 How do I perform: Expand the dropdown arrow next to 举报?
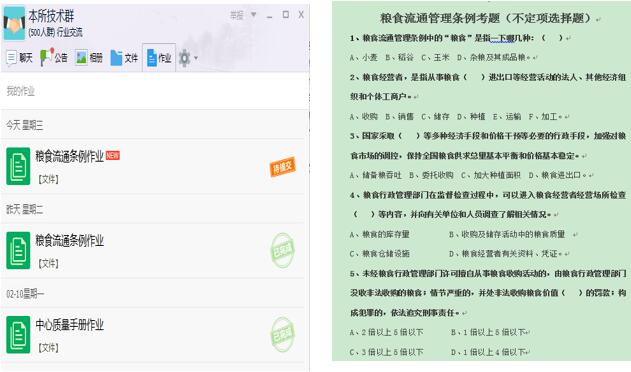click(254, 15)
